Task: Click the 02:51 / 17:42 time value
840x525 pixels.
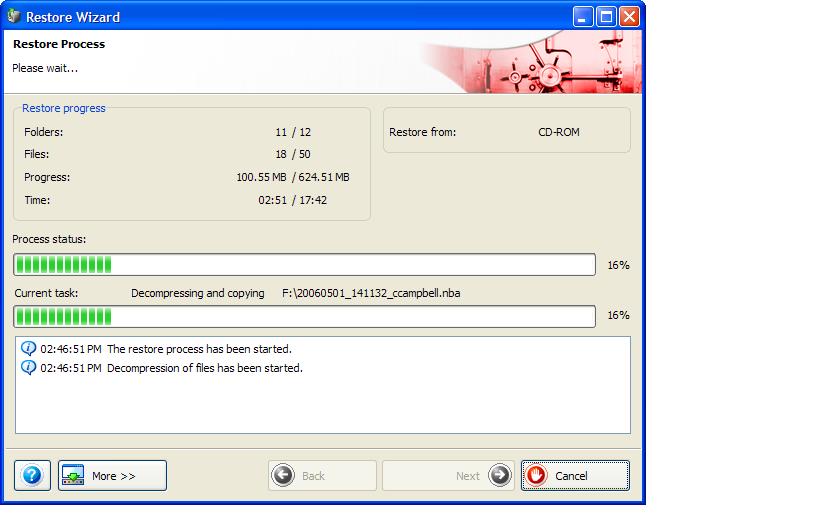Action: click(292, 200)
